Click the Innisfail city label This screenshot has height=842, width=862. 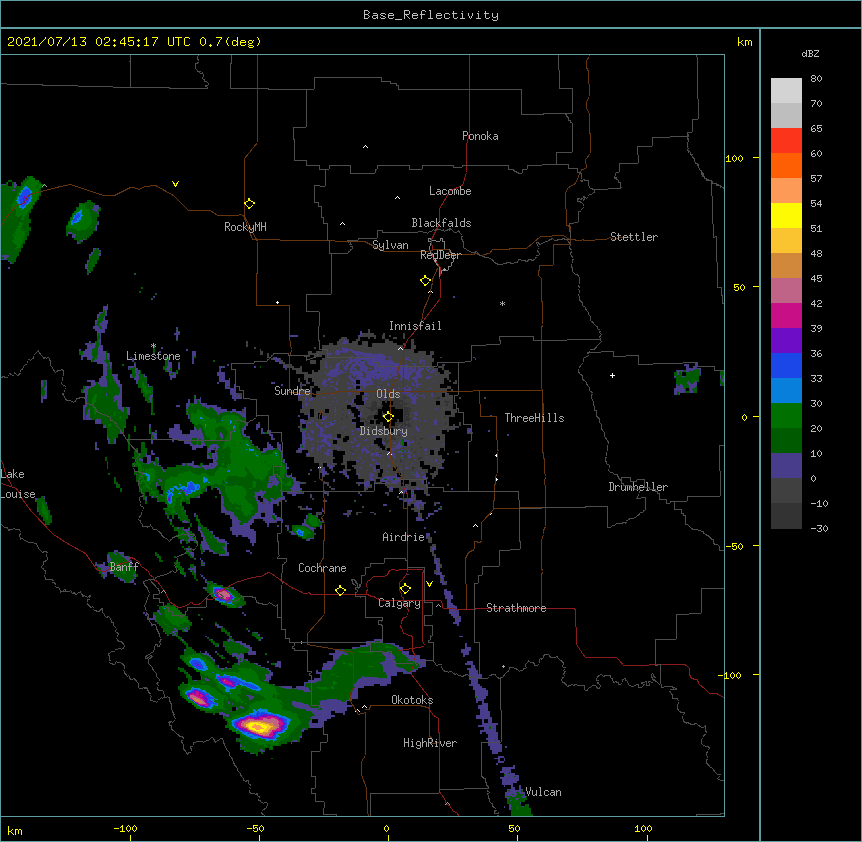point(415,326)
